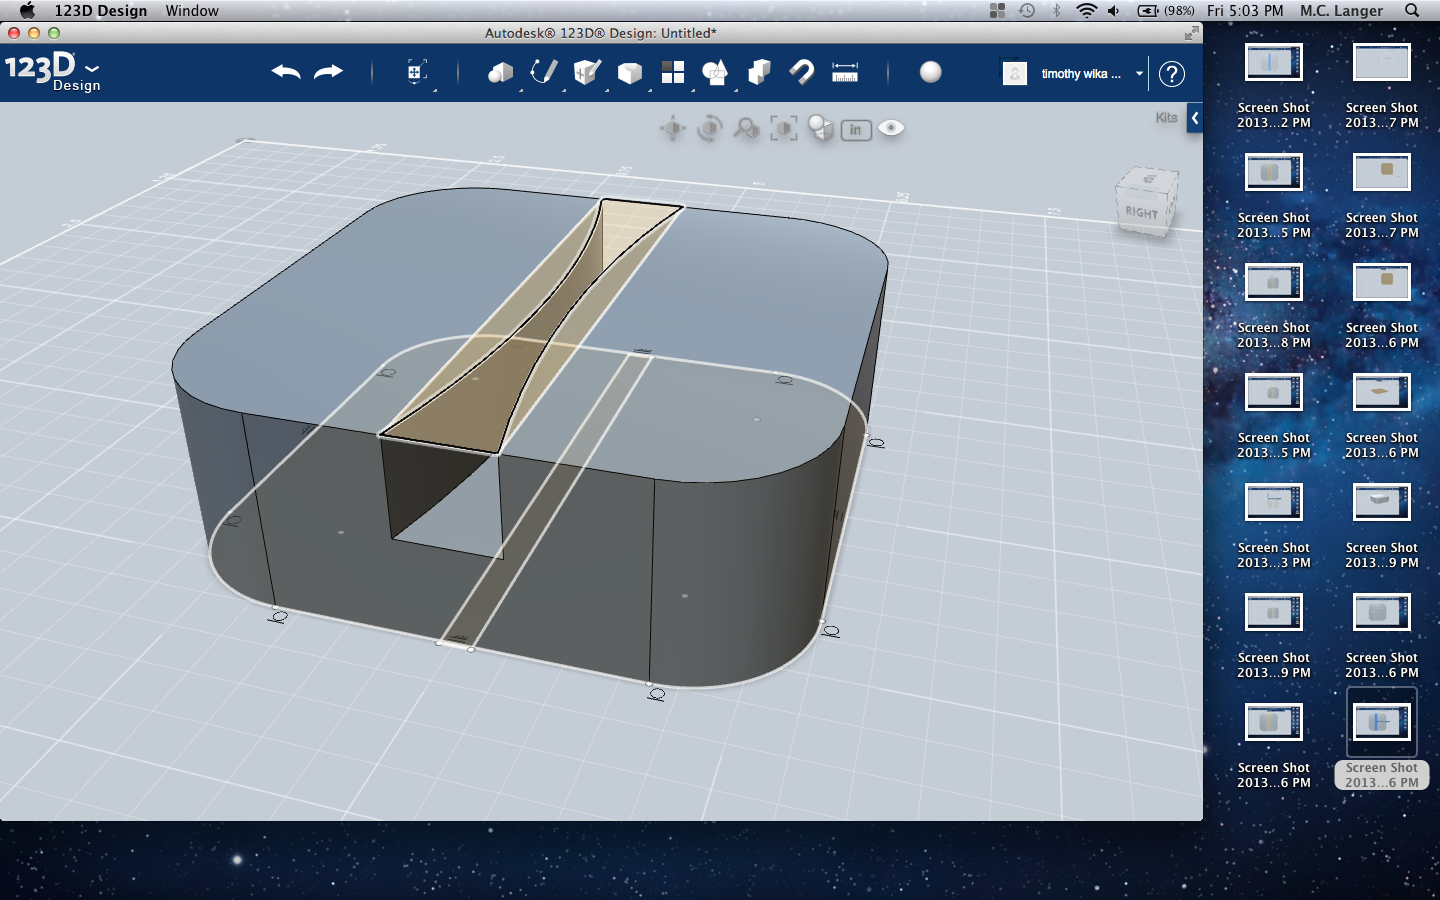This screenshot has height=900, width=1440.
Task: Open the Sketch tool menu
Action: (543, 72)
